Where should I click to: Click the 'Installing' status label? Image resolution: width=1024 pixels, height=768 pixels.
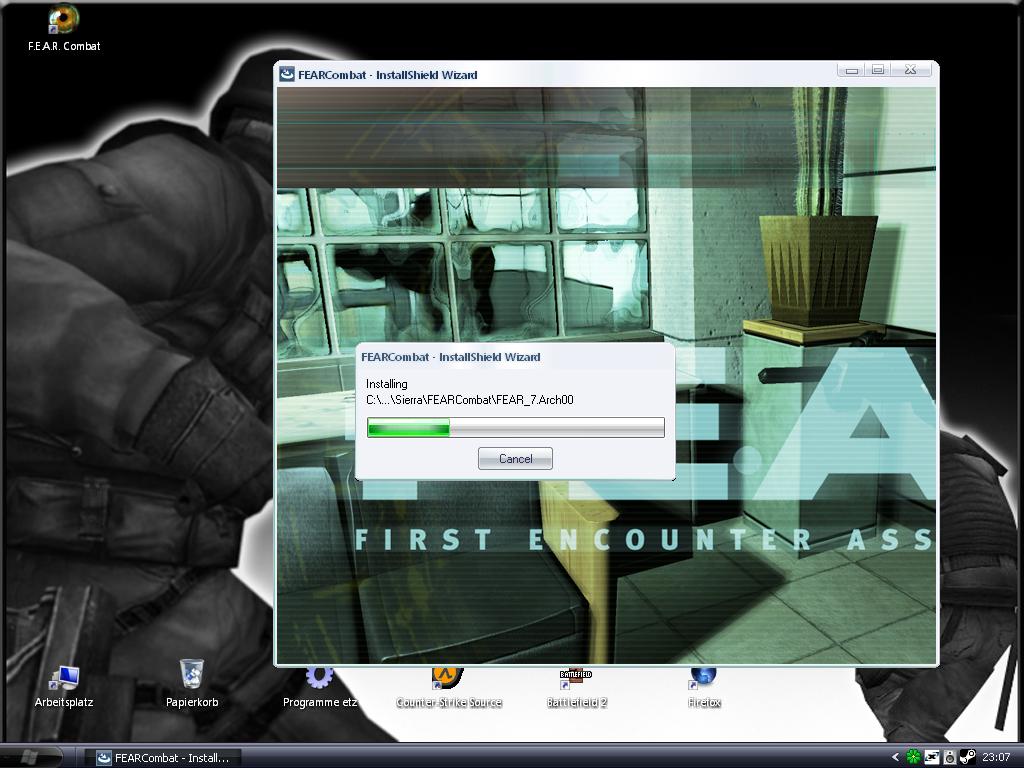pyautogui.click(x=387, y=384)
